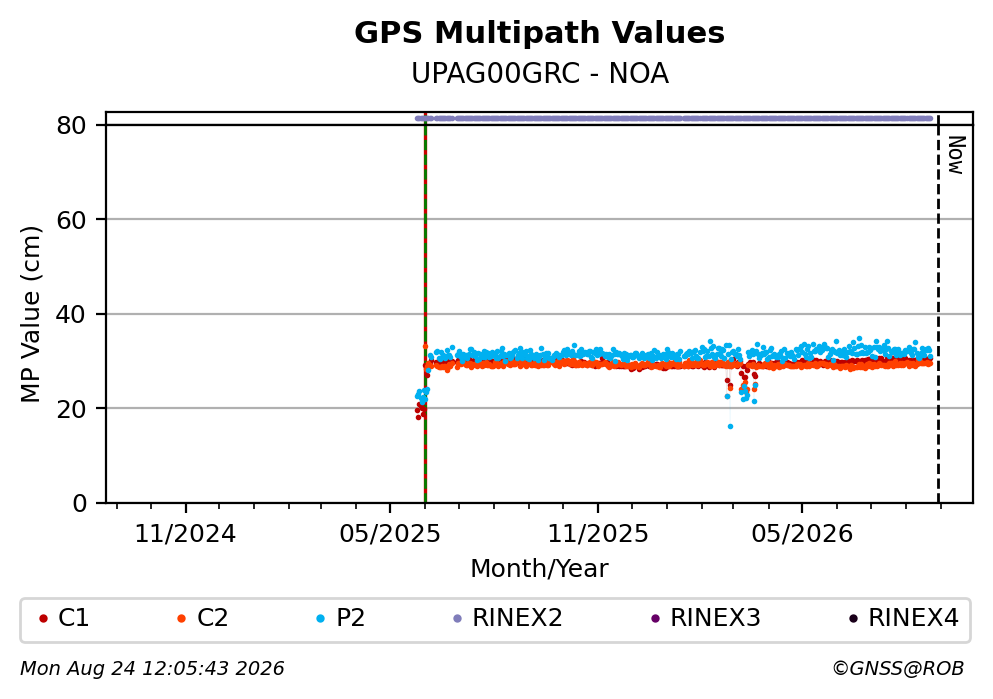Click the 80 y-axis tick label
Viewport: 993px width, 699px height.
pos(71,125)
